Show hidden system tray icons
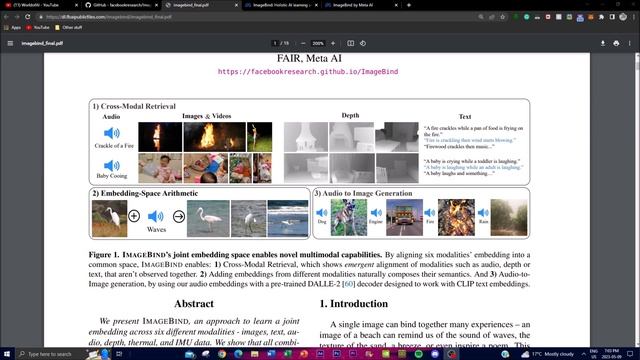 [x=583, y=354]
